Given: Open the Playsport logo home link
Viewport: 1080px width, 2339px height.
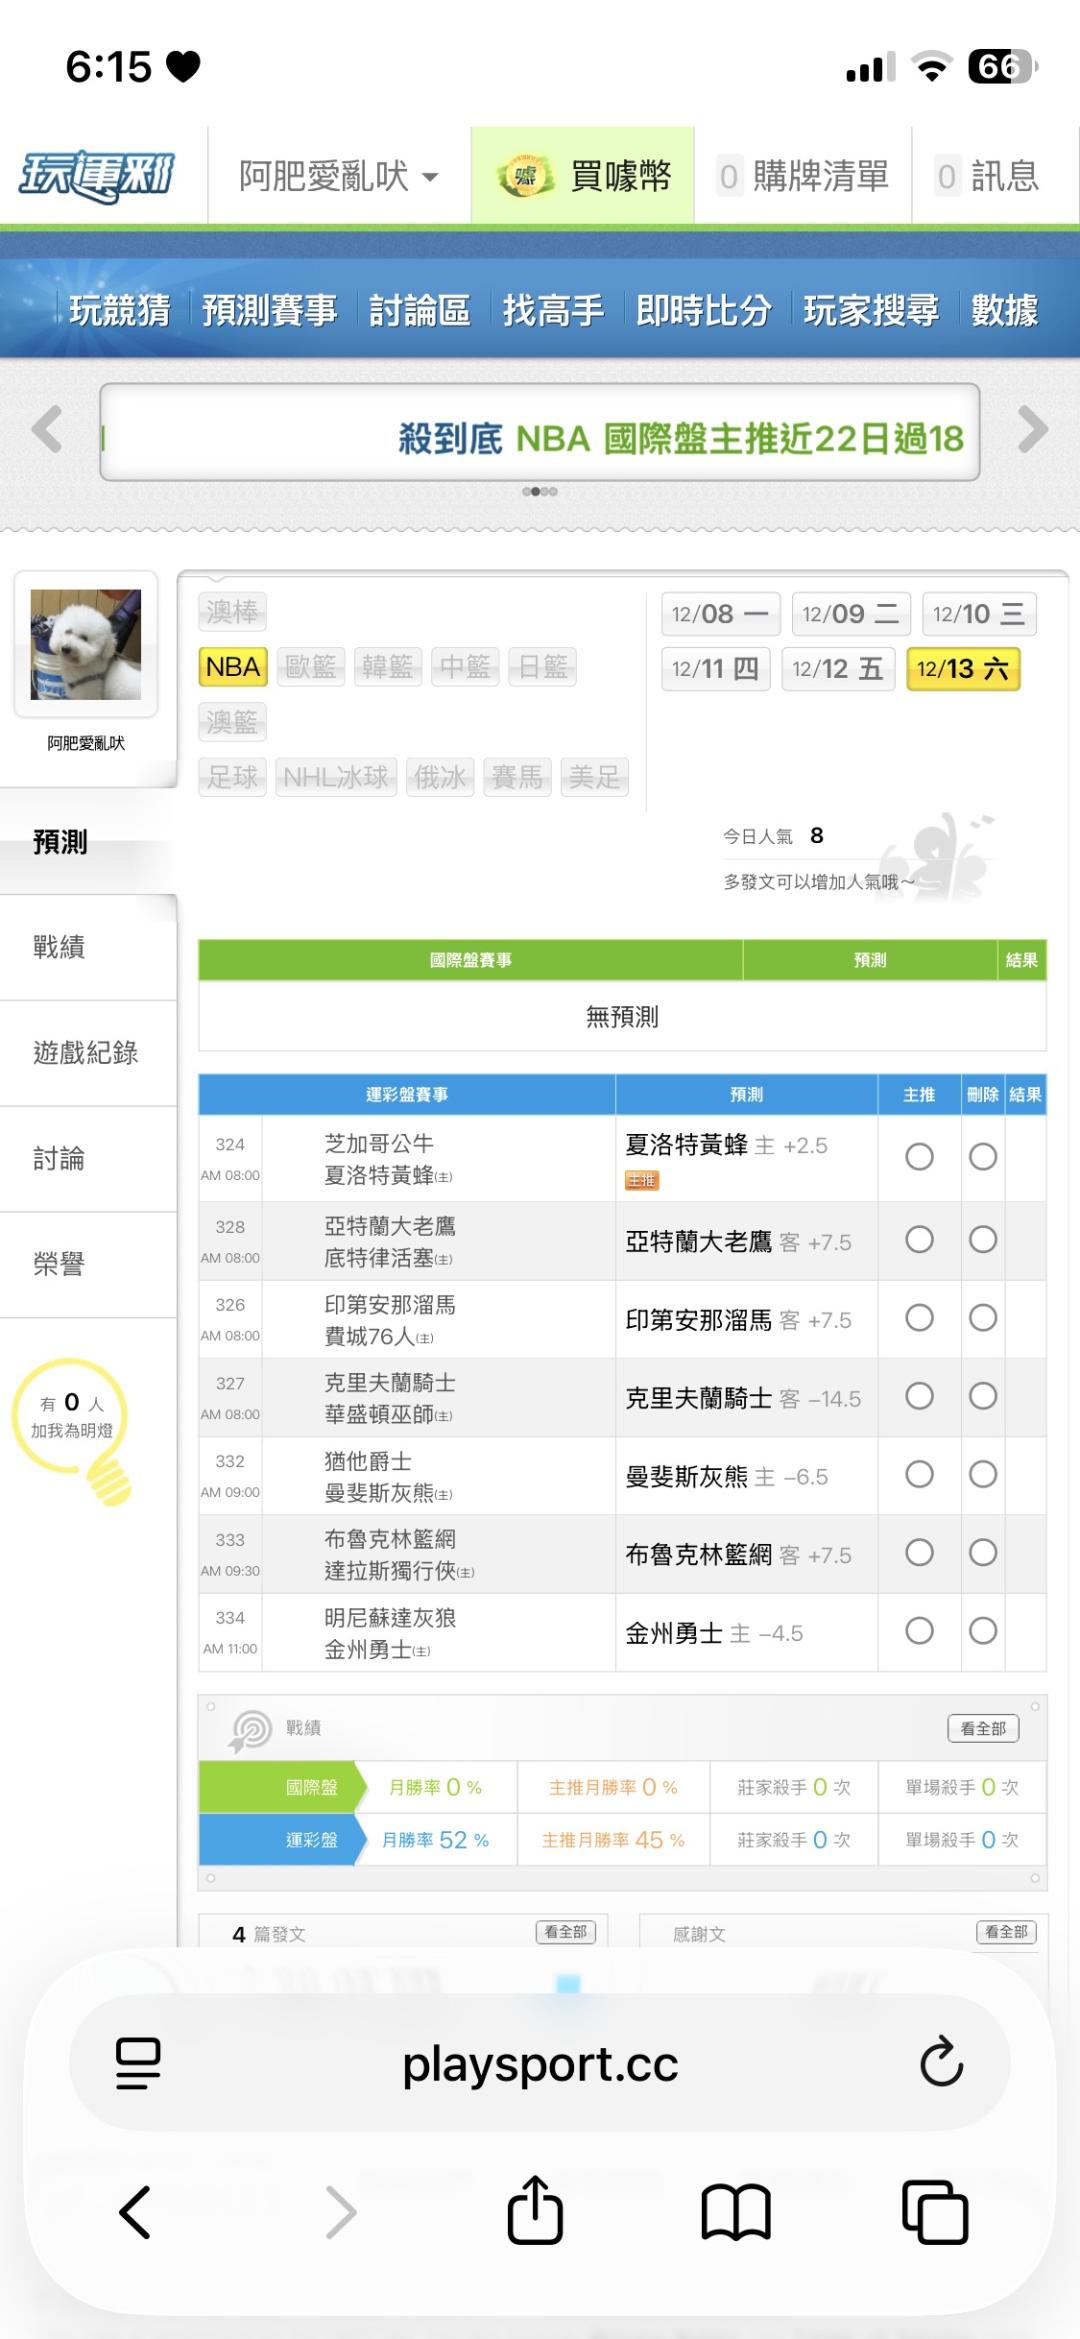Looking at the screenshot, I should point(97,176).
